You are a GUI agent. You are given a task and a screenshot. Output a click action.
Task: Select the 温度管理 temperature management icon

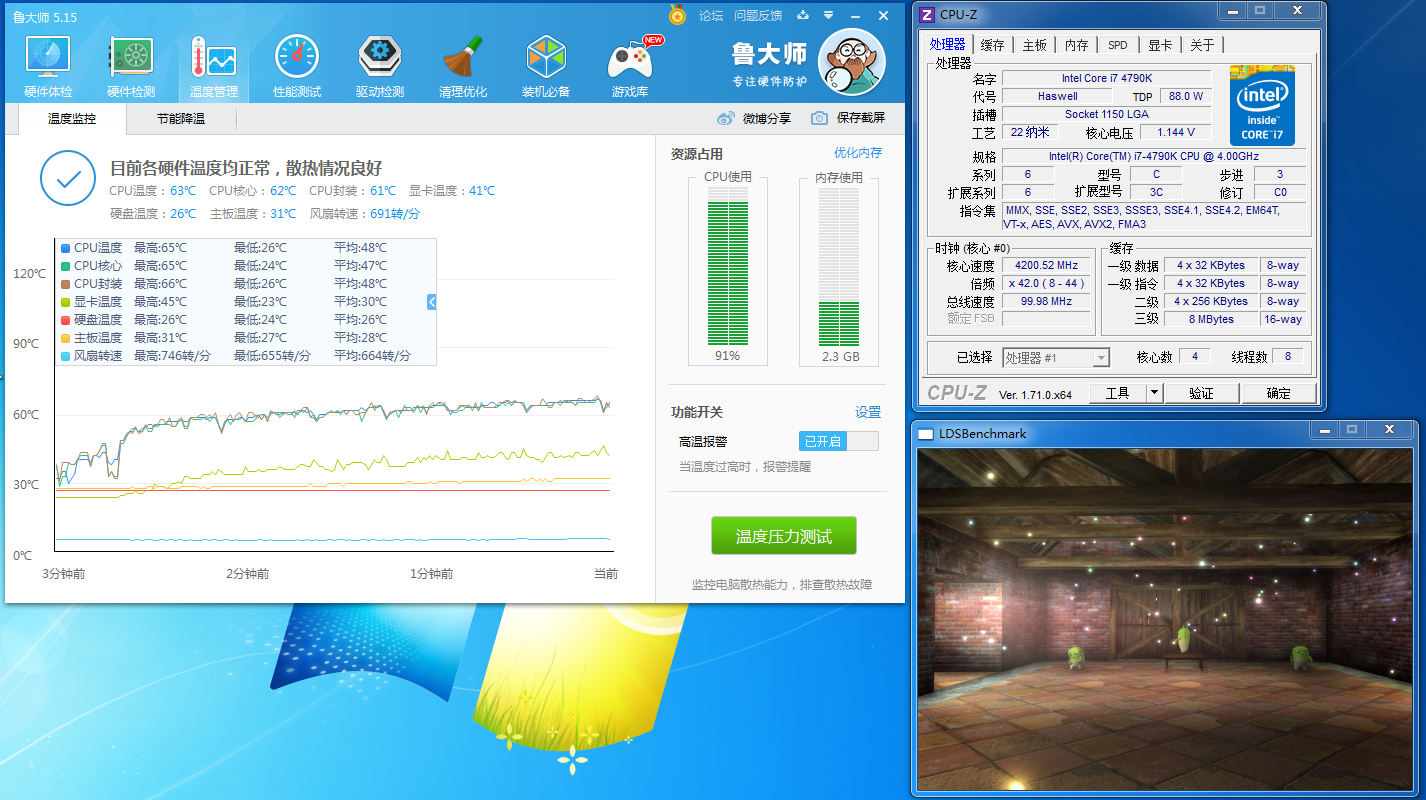(214, 67)
